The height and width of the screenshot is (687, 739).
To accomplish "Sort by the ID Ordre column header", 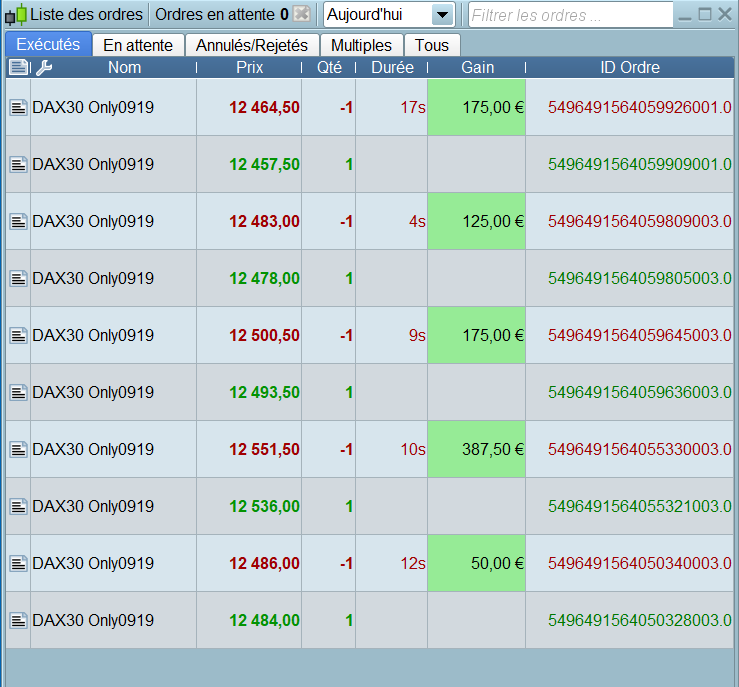I will [630, 68].
